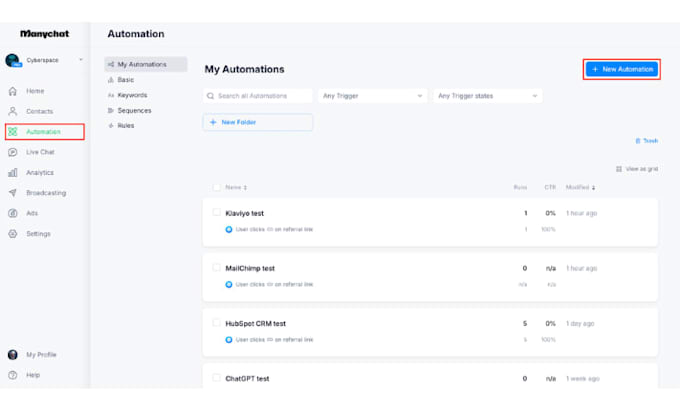
Task: Click the CTR column header
Action: point(550,187)
